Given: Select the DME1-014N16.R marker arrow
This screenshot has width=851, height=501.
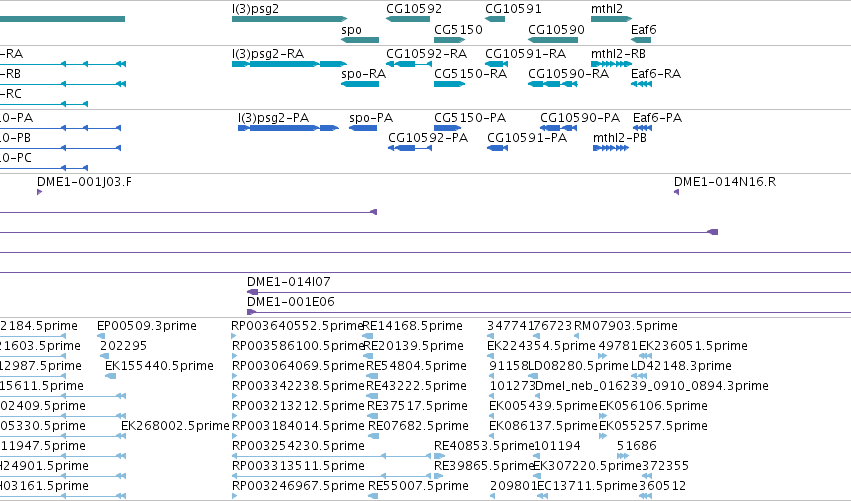Looking at the screenshot, I should (676, 192).
